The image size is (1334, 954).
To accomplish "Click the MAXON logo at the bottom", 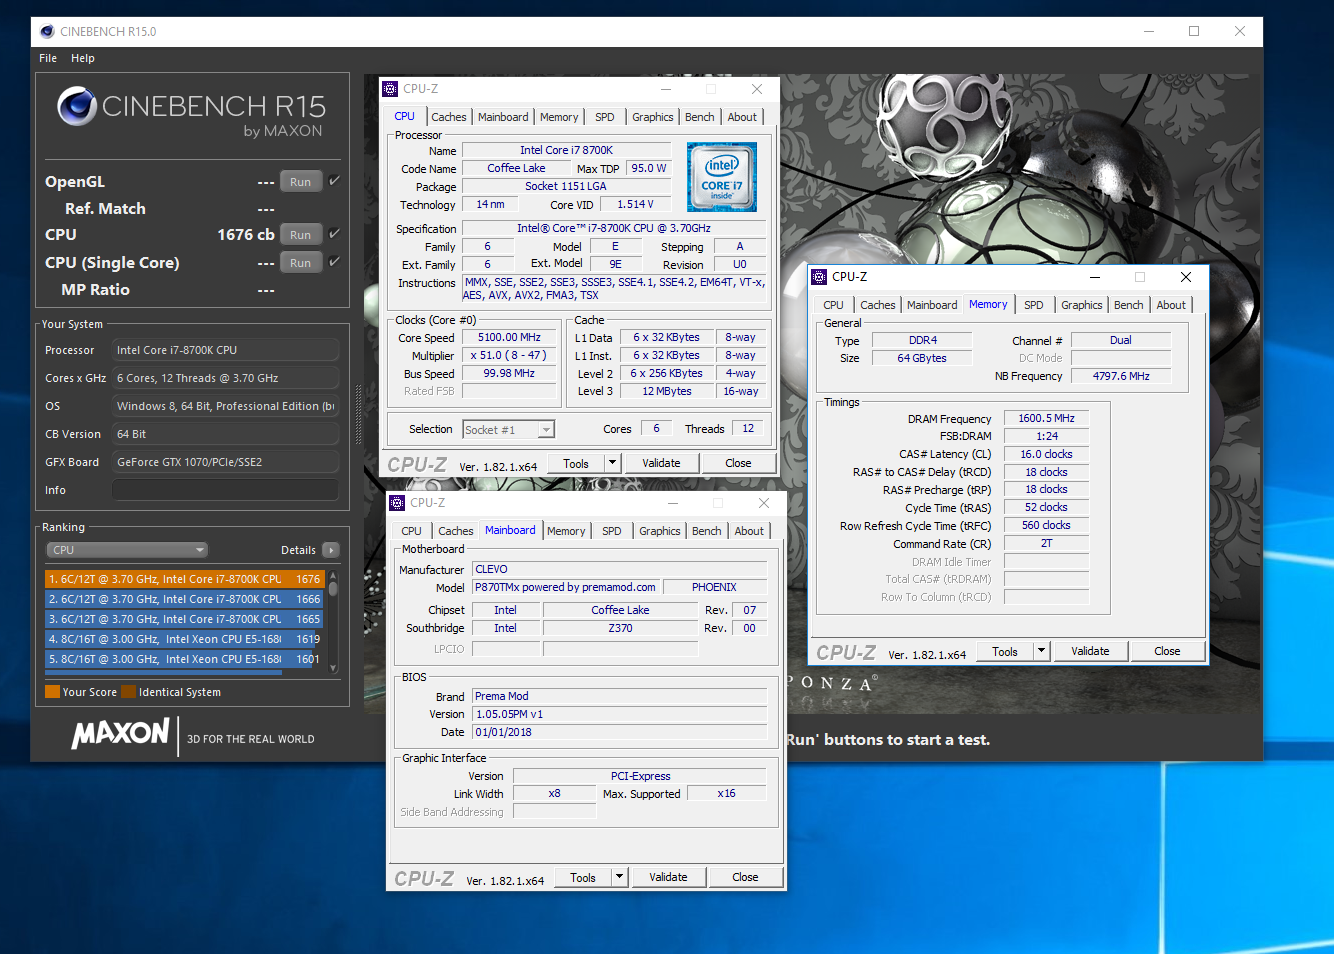I will (121, 734).
